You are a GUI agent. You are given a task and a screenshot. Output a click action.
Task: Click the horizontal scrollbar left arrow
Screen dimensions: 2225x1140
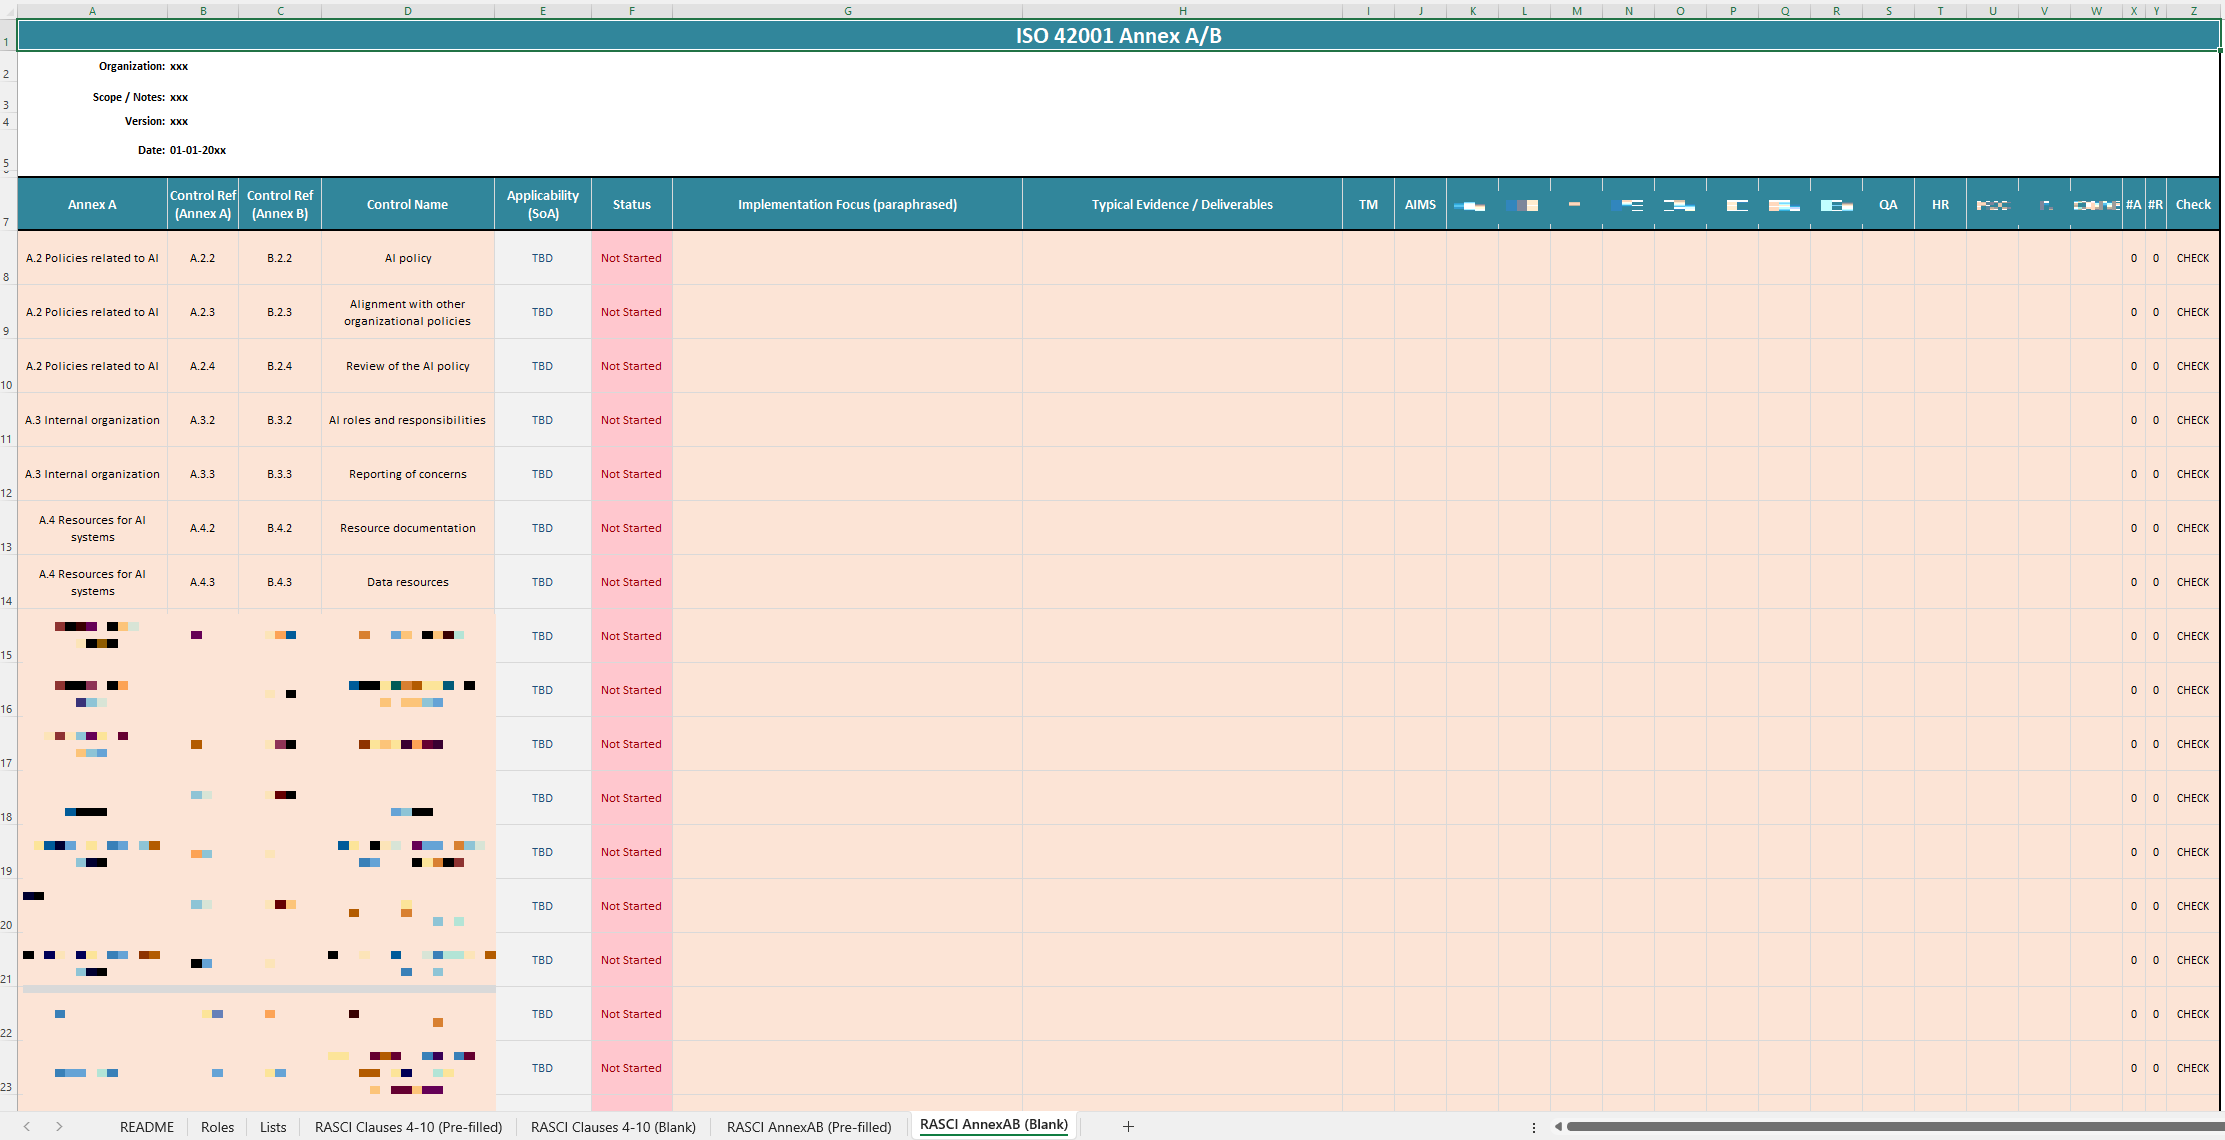[x=1558, y=1126]
